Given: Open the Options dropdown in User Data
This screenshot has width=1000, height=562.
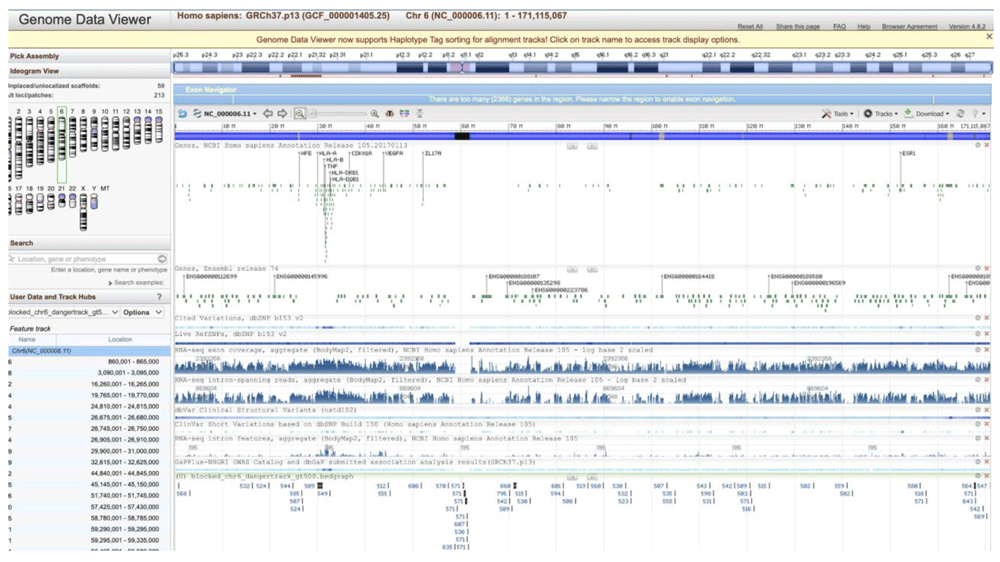Looking at the screenshot, I should (143, 313).
